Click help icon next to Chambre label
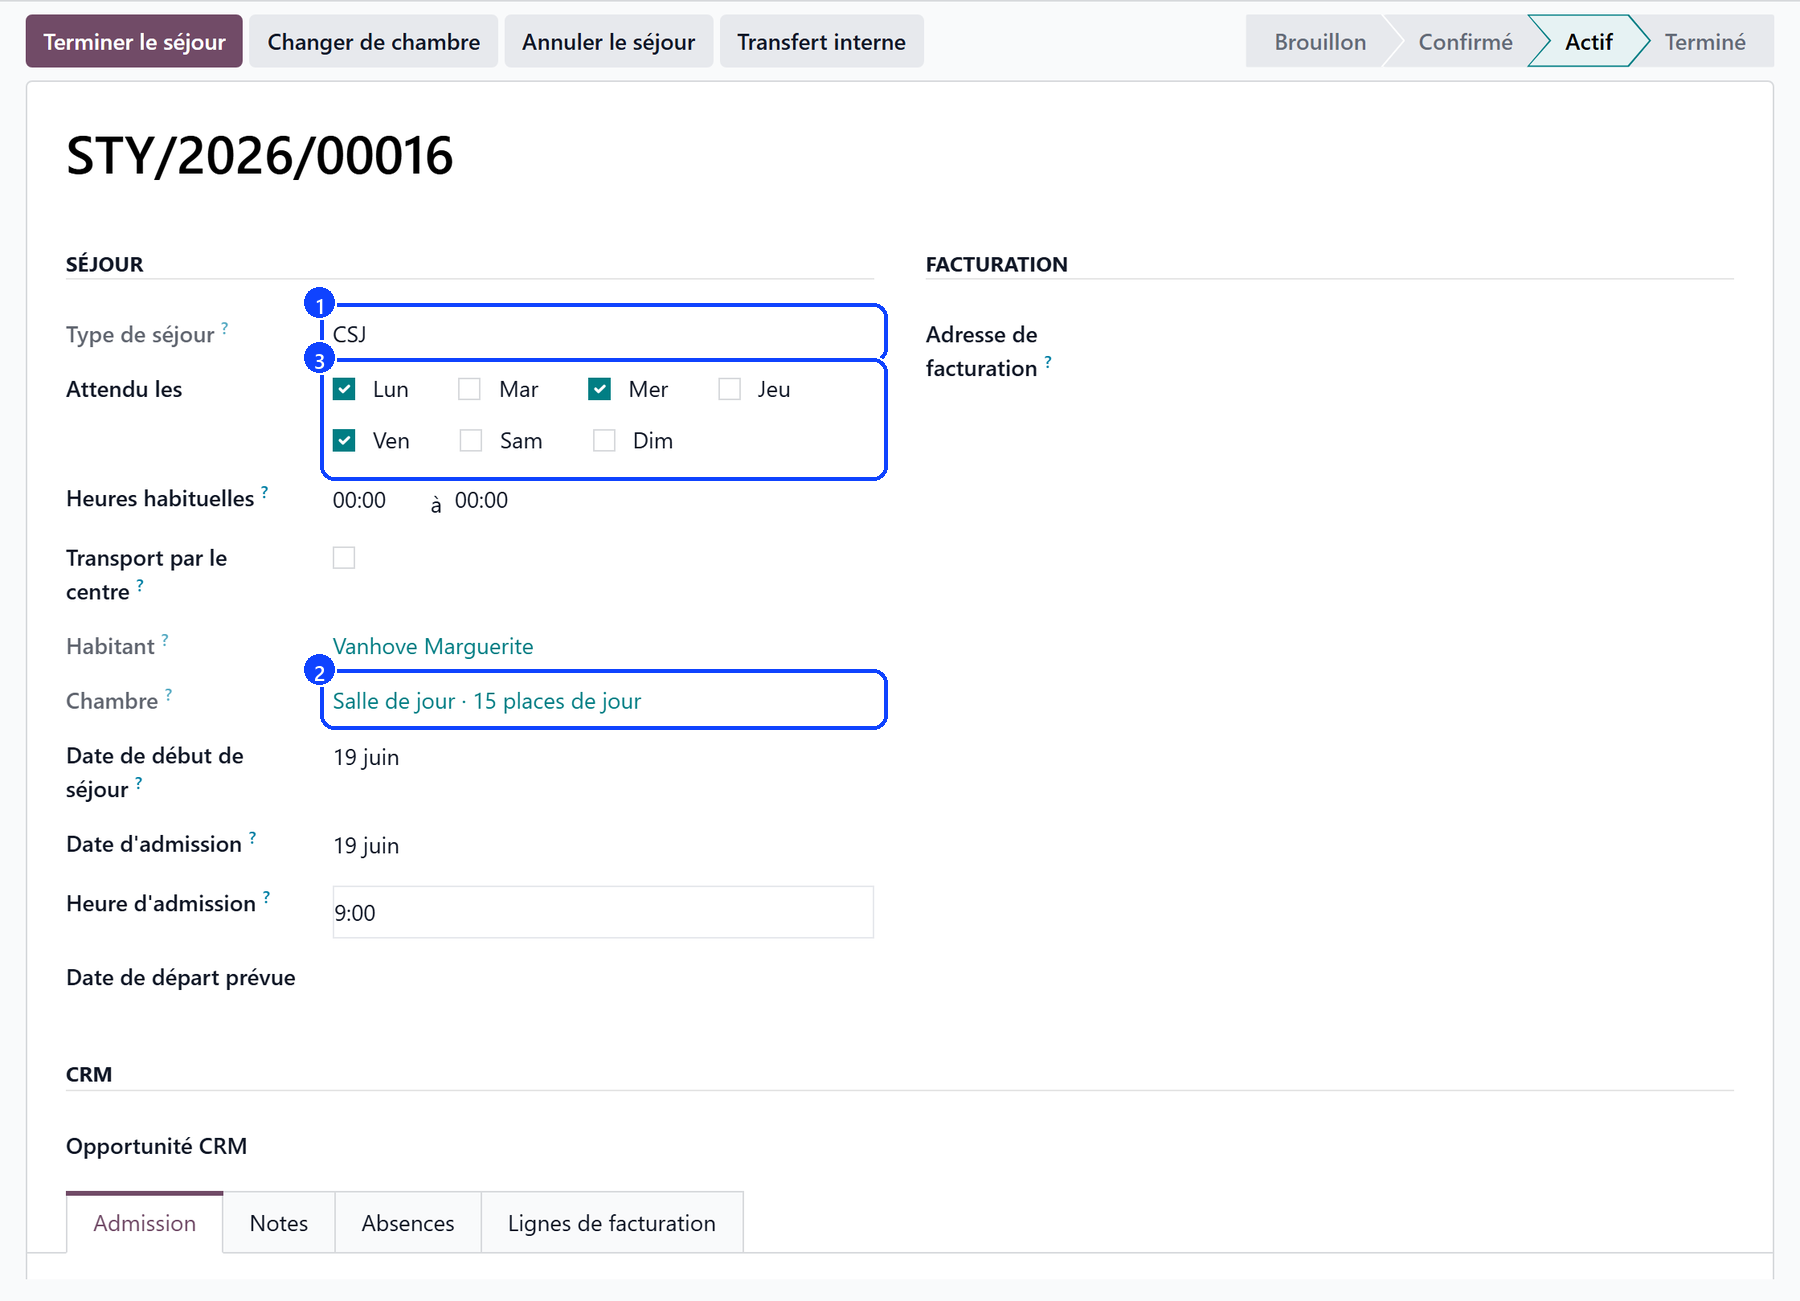Screen dimensions: 1800x1301 pos(169,694)
